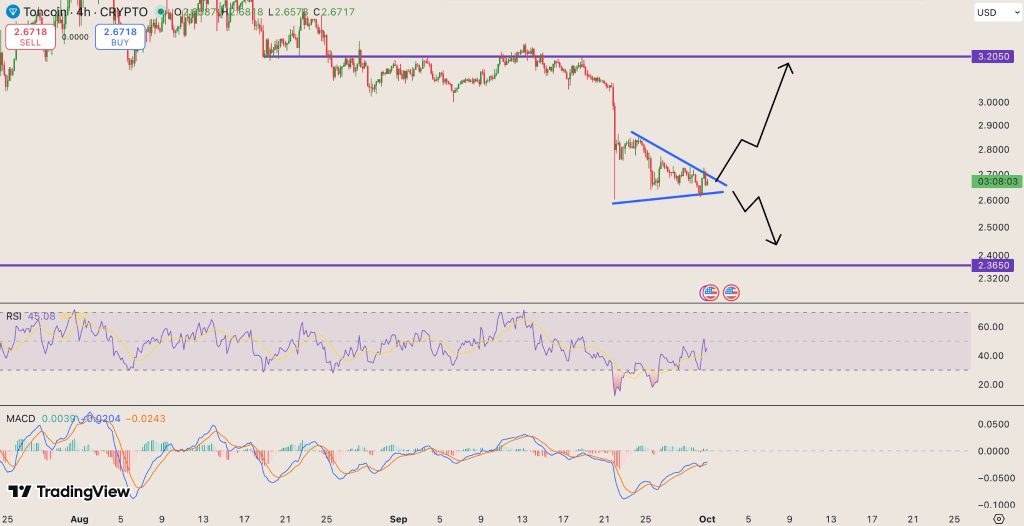Image resolution: width=1024 pixels, height=526 pixels.
Task: Click the BUY 2.6718 button
Action: [x=121, y=37]
